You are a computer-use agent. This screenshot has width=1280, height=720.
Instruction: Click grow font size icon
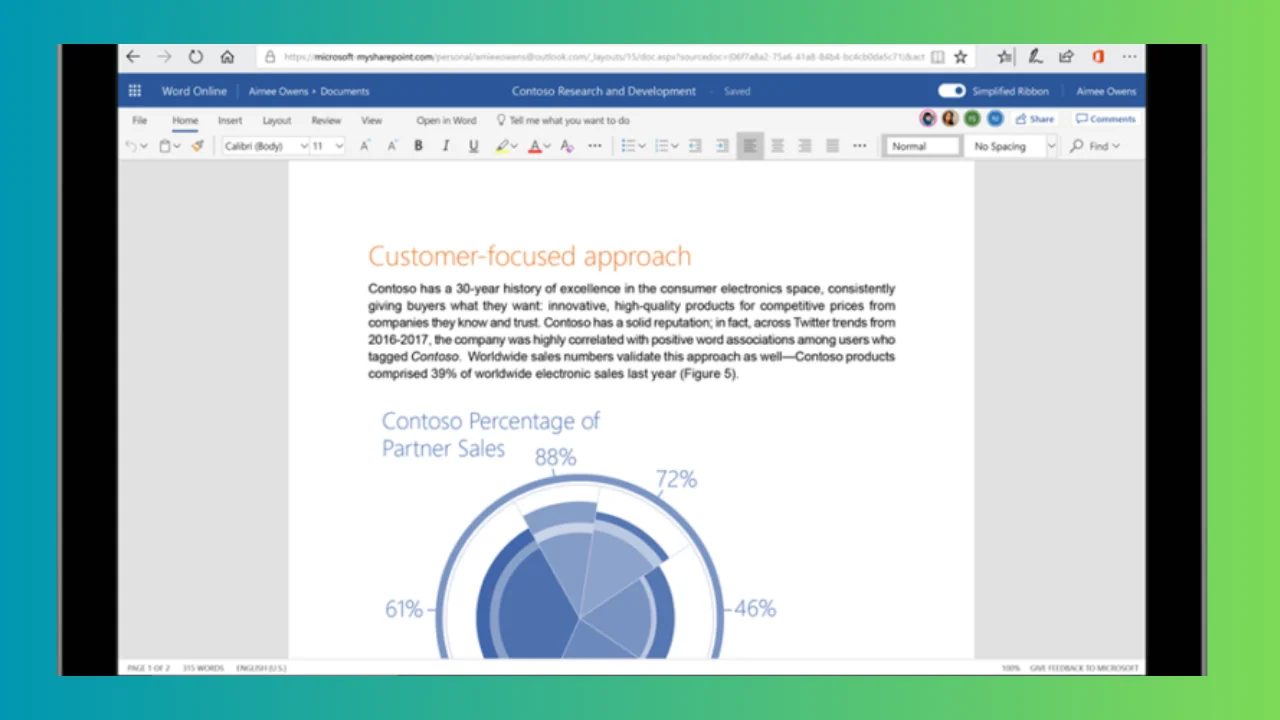tap(365, 146)
